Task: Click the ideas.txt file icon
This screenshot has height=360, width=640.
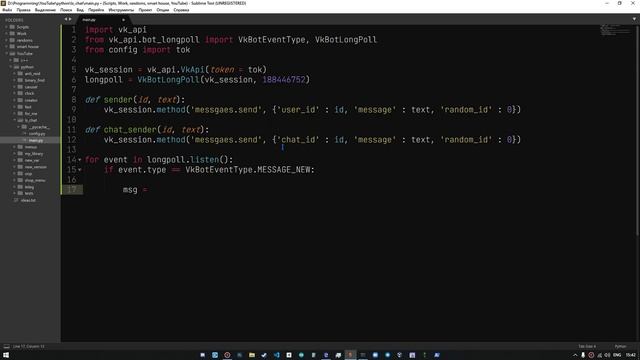Action: (x=16, y=200)
